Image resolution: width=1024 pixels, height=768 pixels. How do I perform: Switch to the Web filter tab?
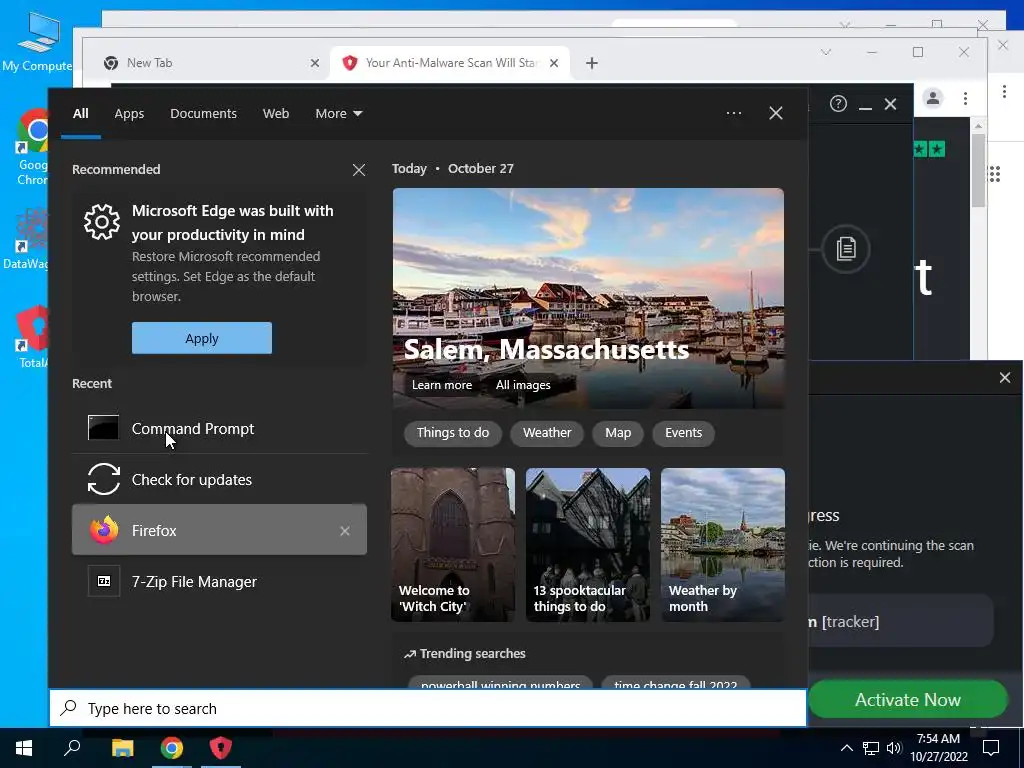point(276,114)
